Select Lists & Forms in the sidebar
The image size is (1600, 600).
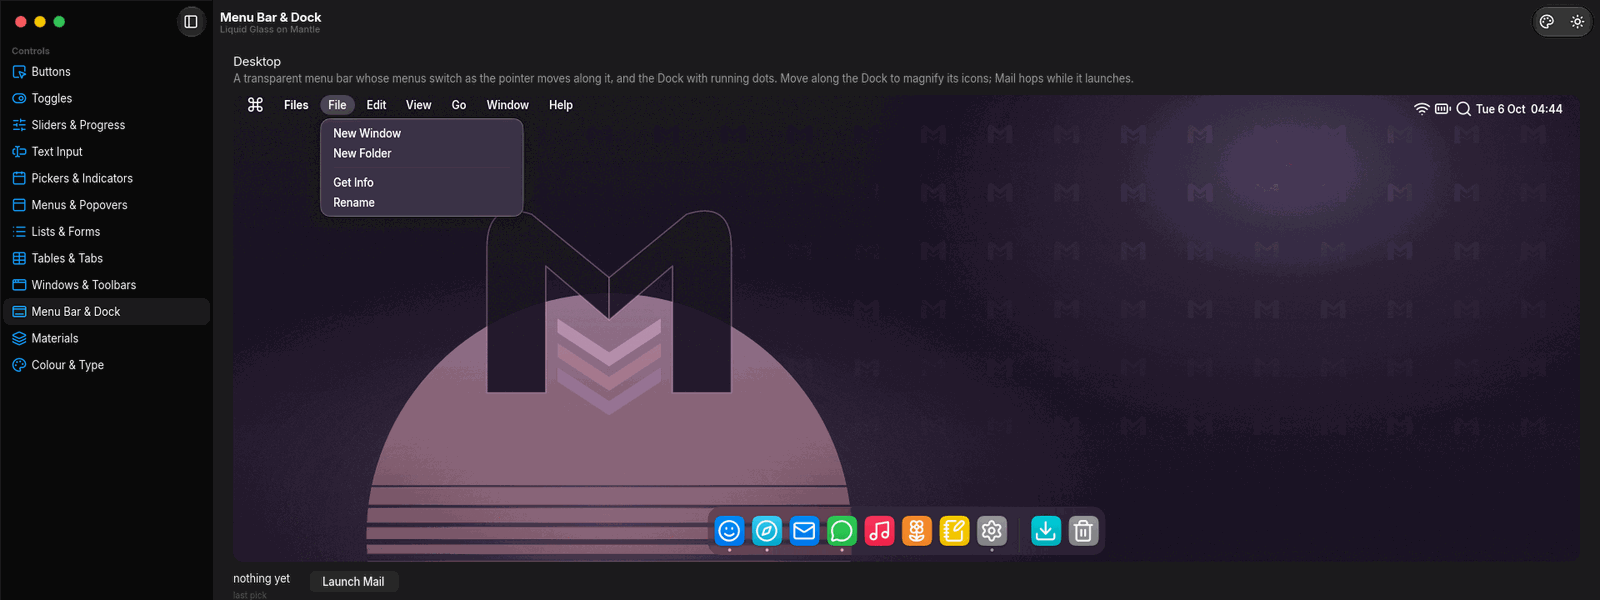[x=106, y=232]
